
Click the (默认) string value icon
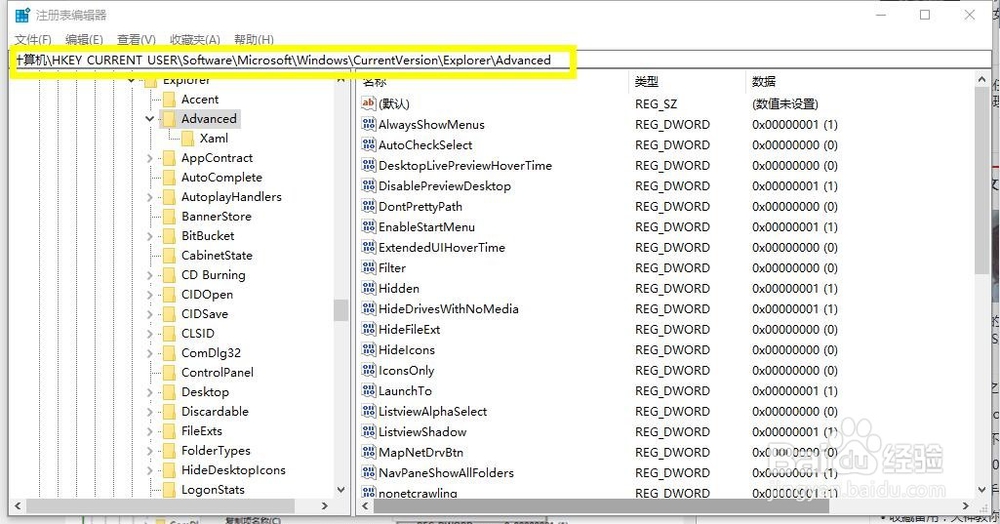[x=369, y=103]
